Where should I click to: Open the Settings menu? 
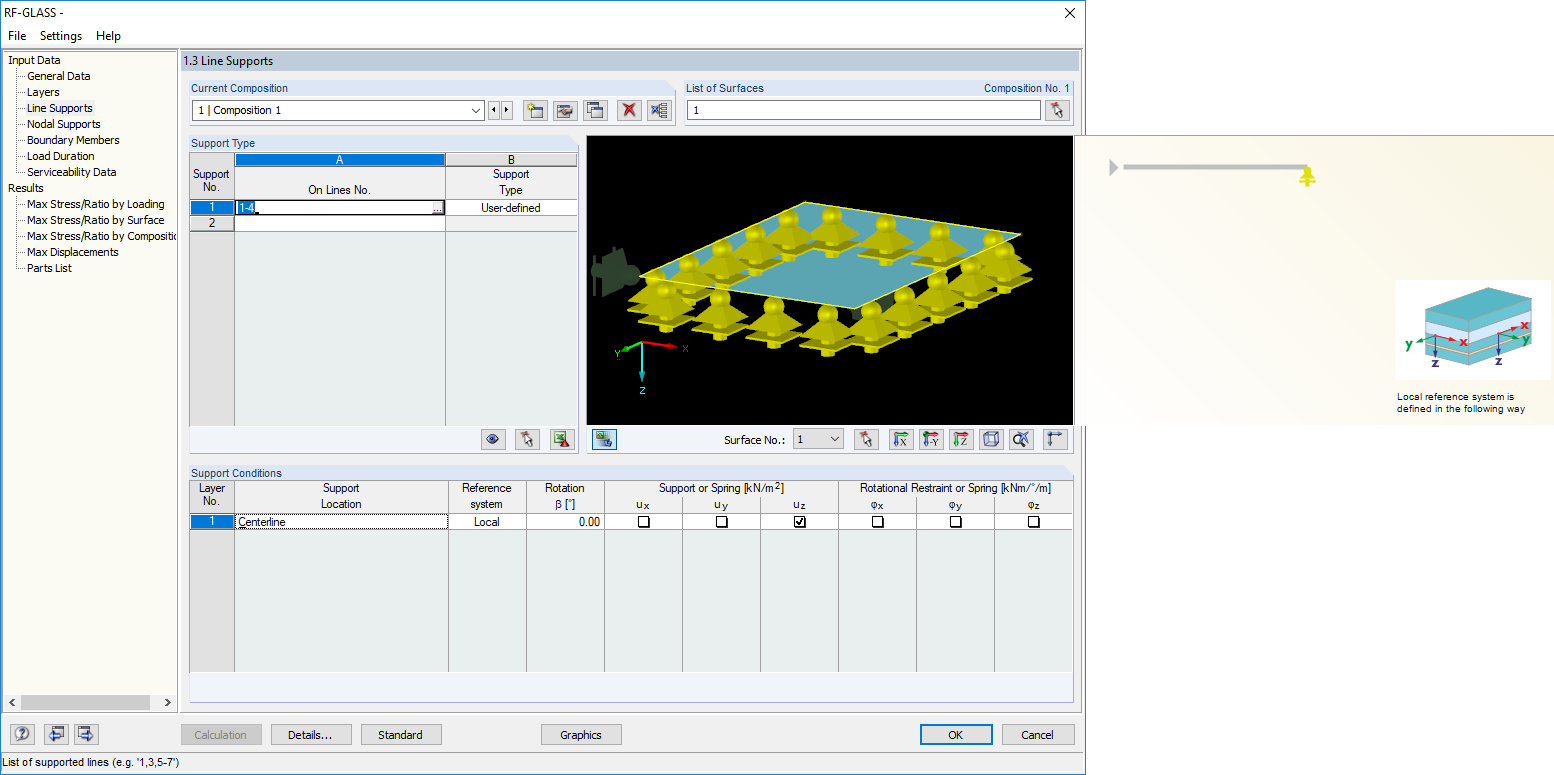[61, 36]
